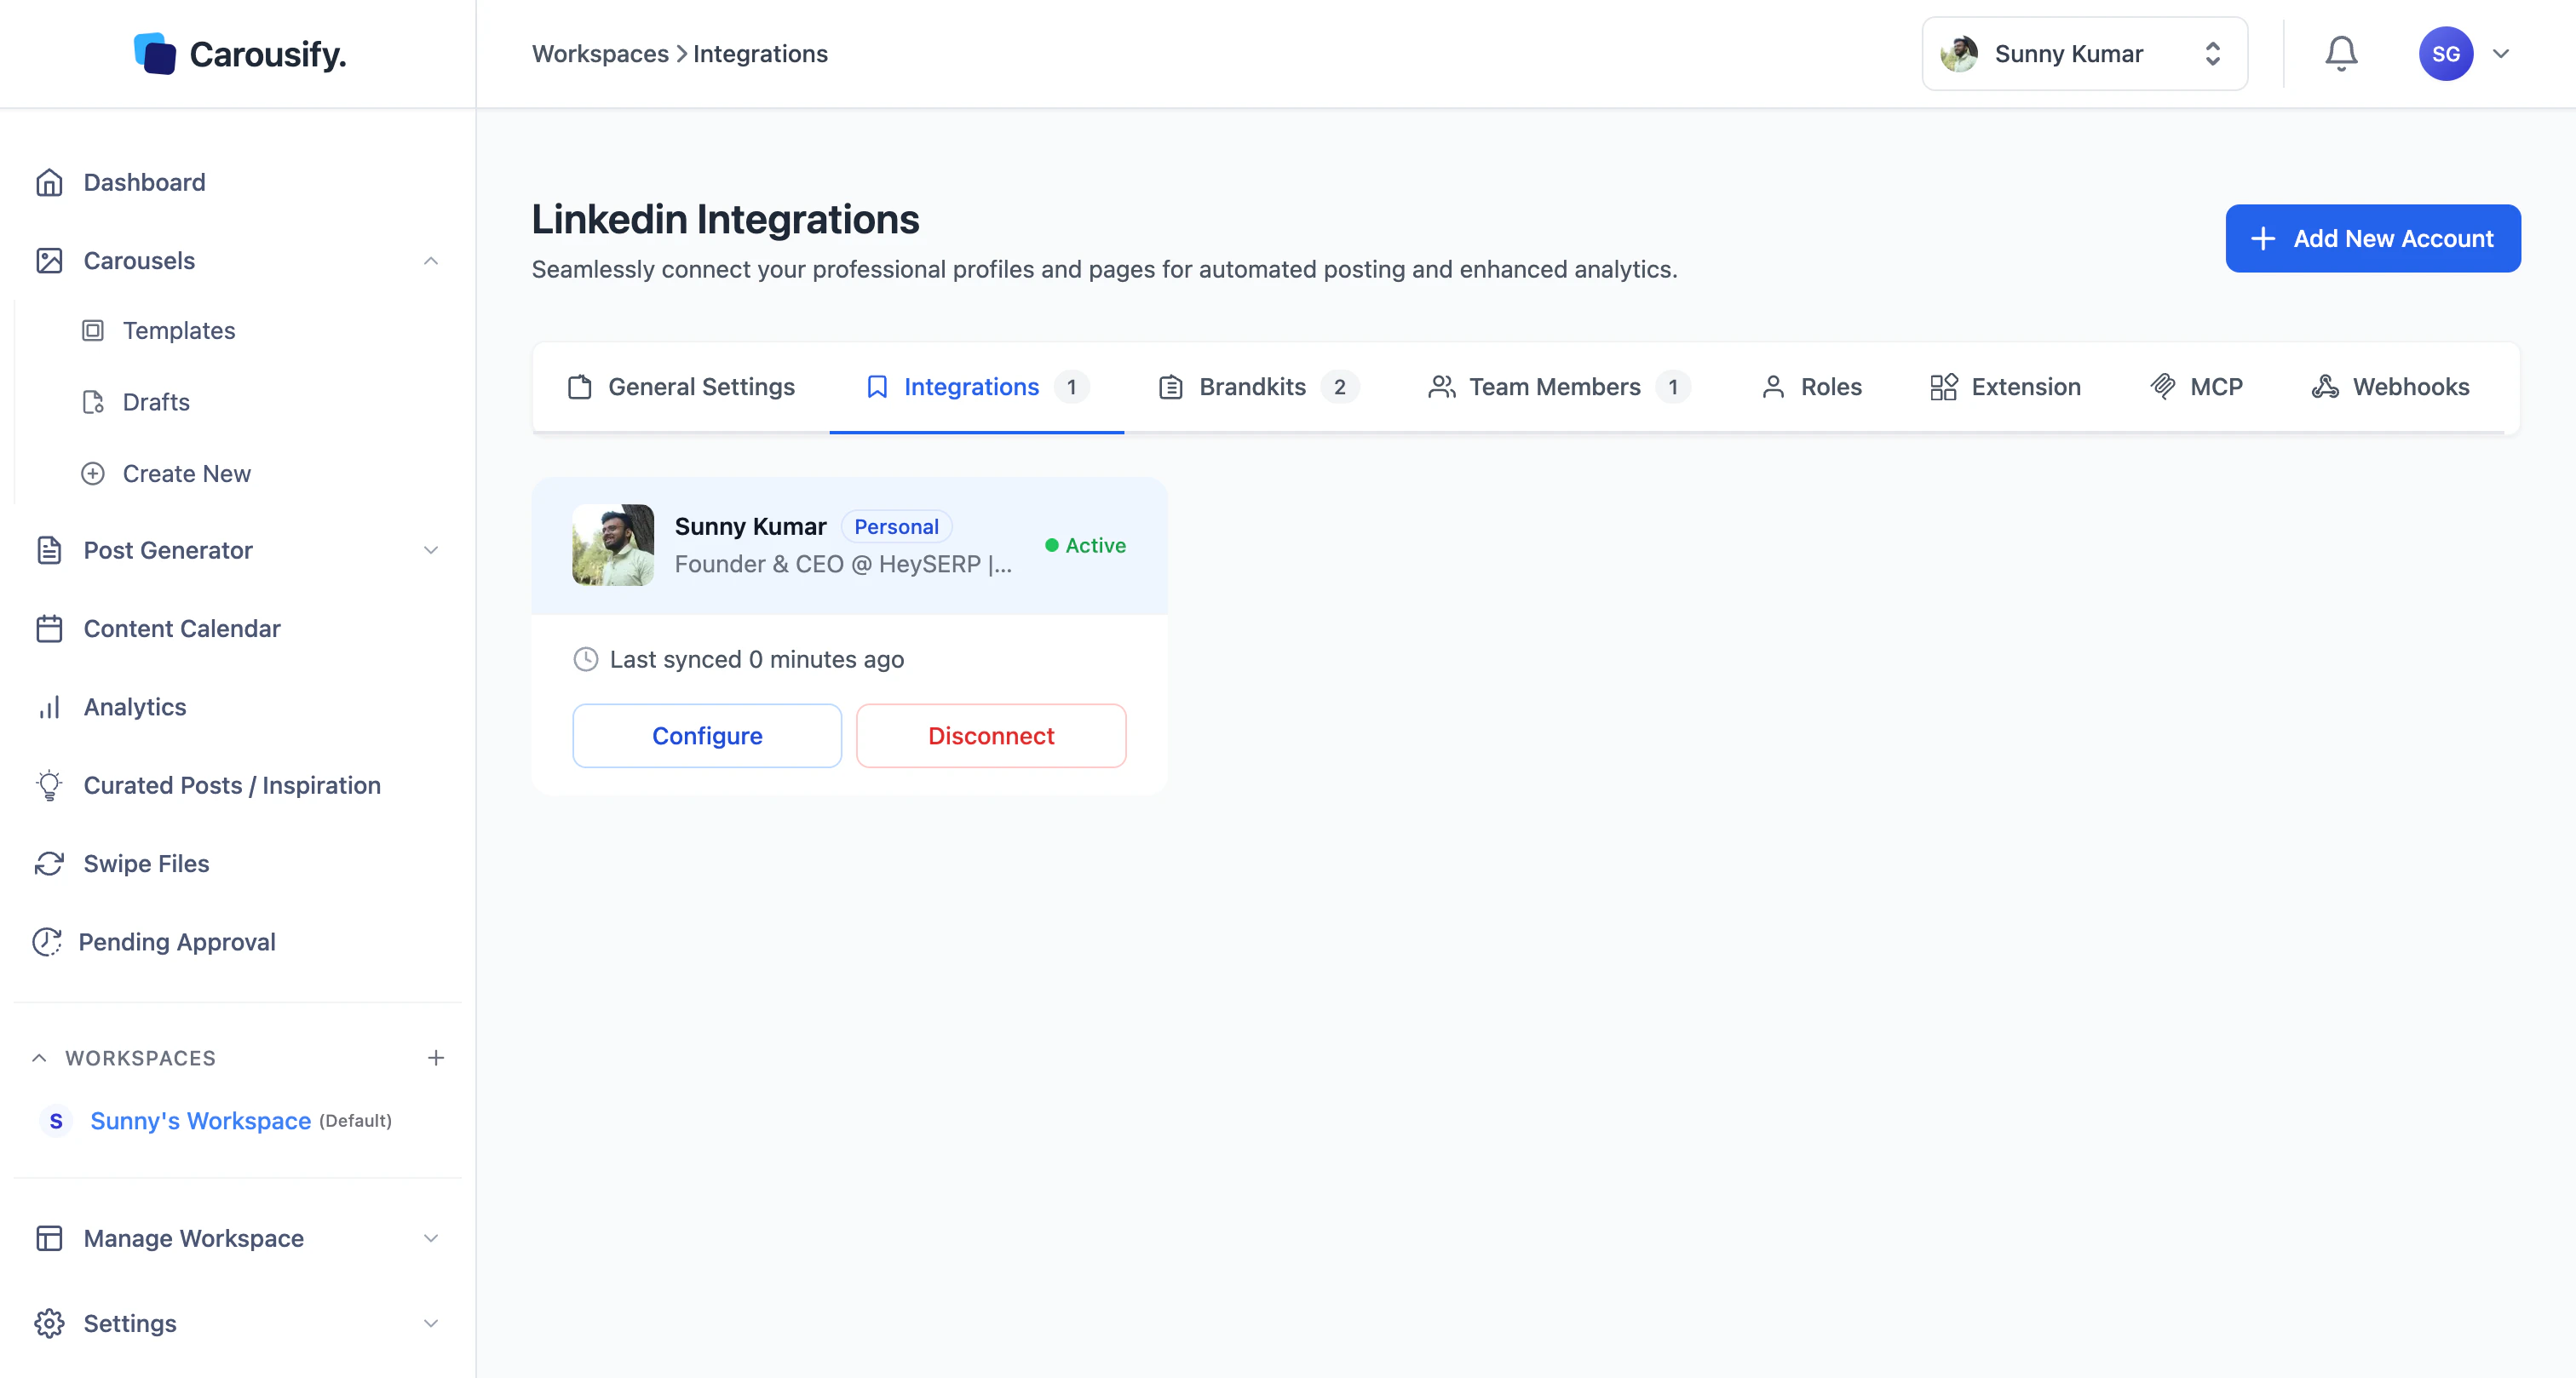Click Add New Account button

click(2372, 238)
